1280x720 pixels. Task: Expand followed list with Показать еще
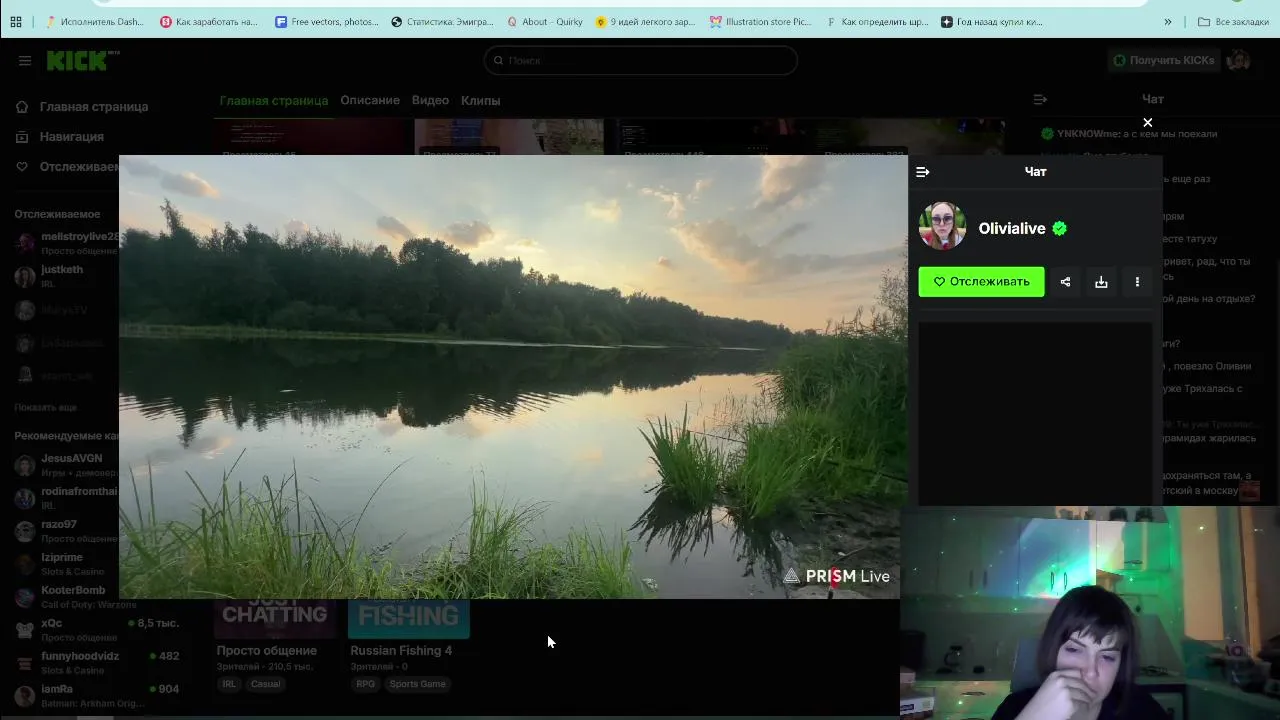pos(45,408)
